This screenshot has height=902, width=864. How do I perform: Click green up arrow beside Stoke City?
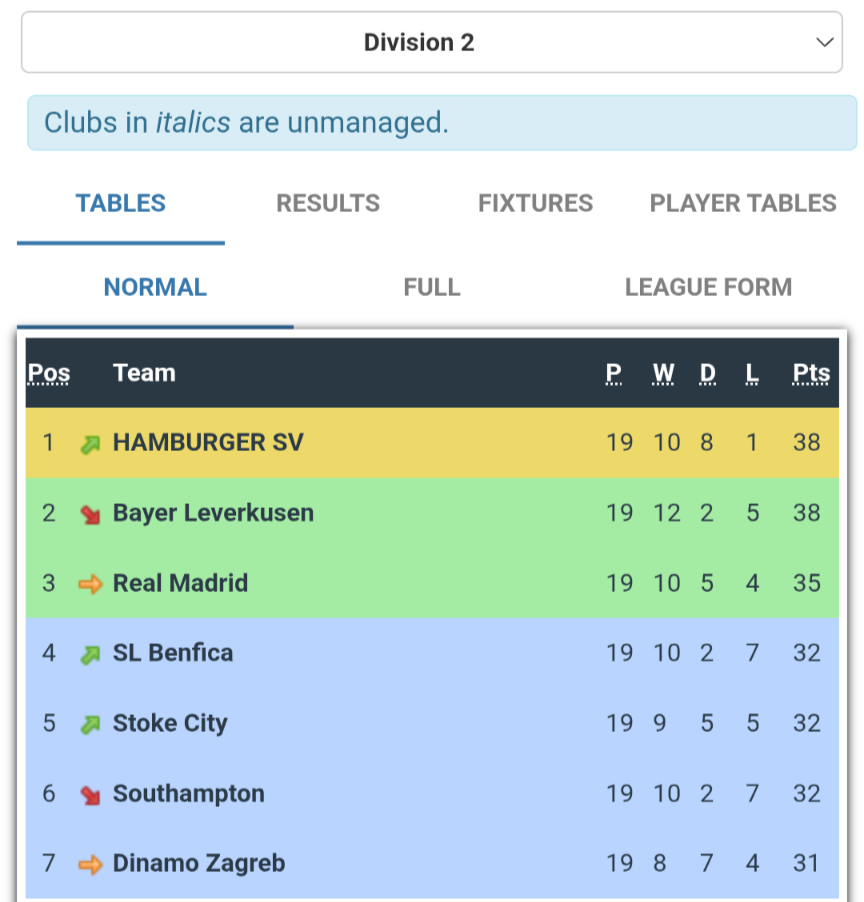click(90, 724)
